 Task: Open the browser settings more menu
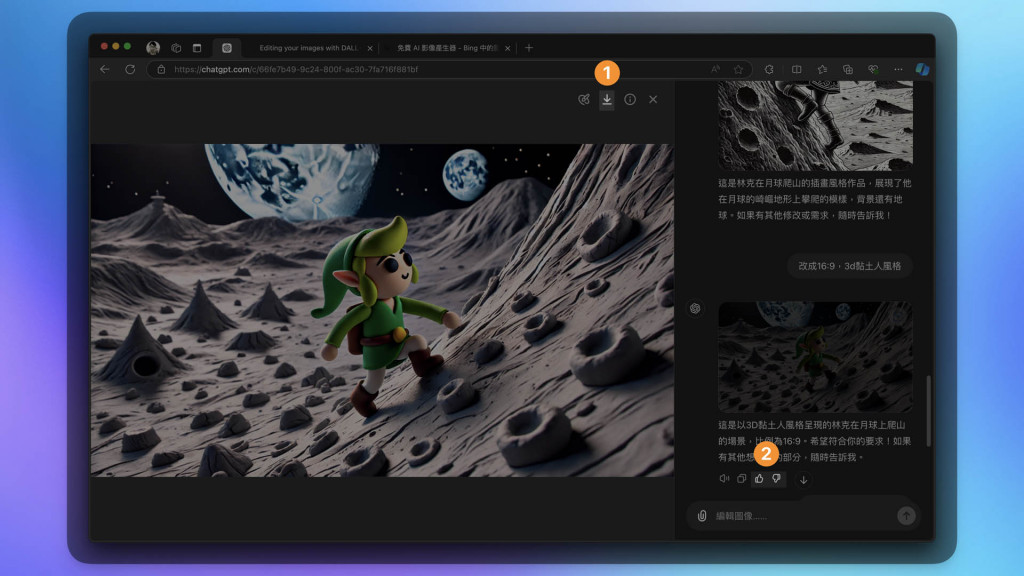[899, 69]
